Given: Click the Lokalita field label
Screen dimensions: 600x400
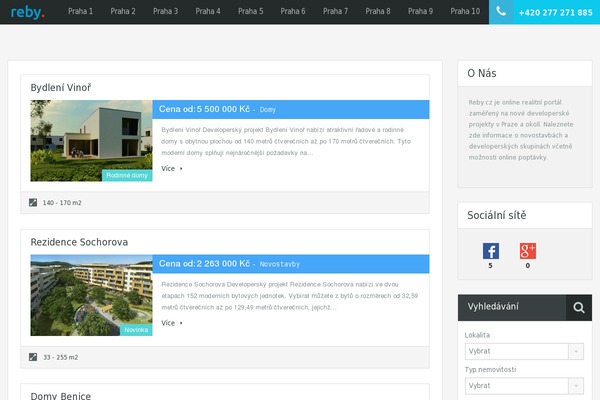Looking at the screenshot, I should pos(477,335).
